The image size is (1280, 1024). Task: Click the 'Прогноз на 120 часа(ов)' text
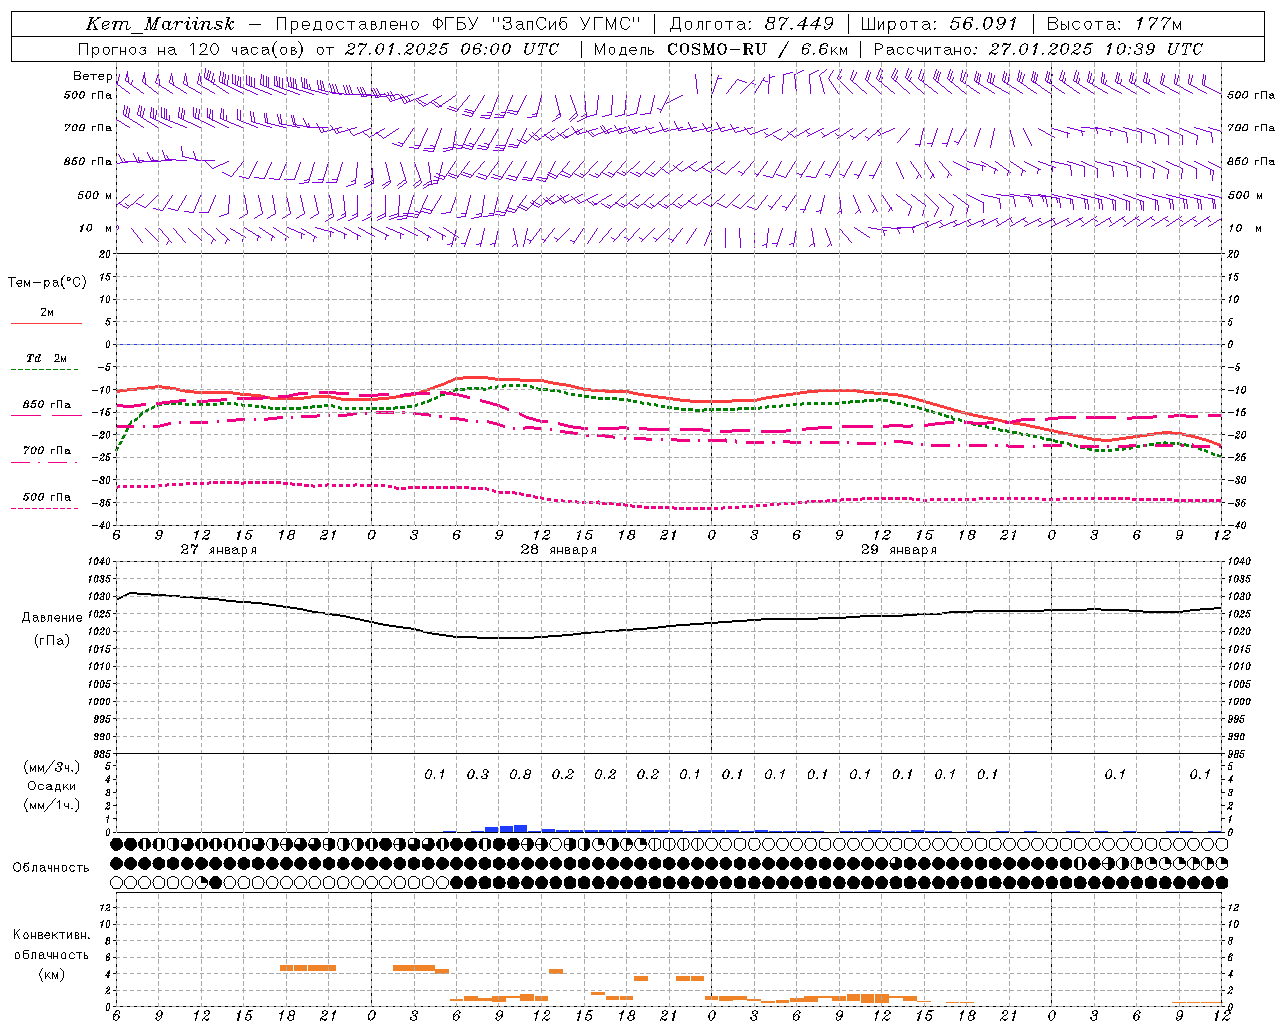[x=192, y=49]
